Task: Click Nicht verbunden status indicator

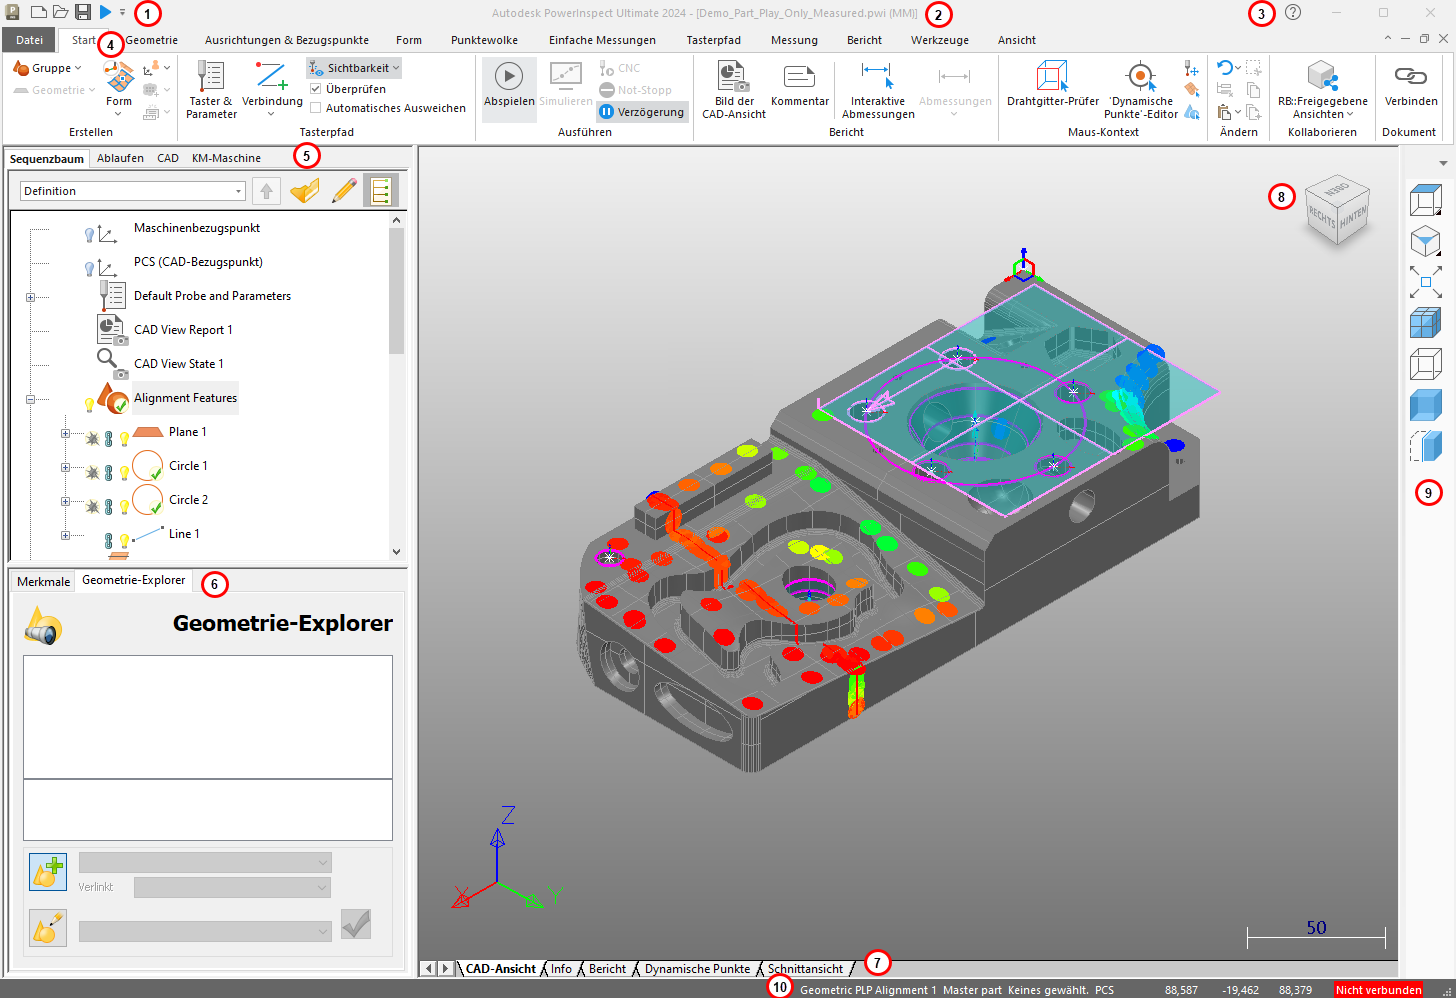Action: [x=1378, y=990]
